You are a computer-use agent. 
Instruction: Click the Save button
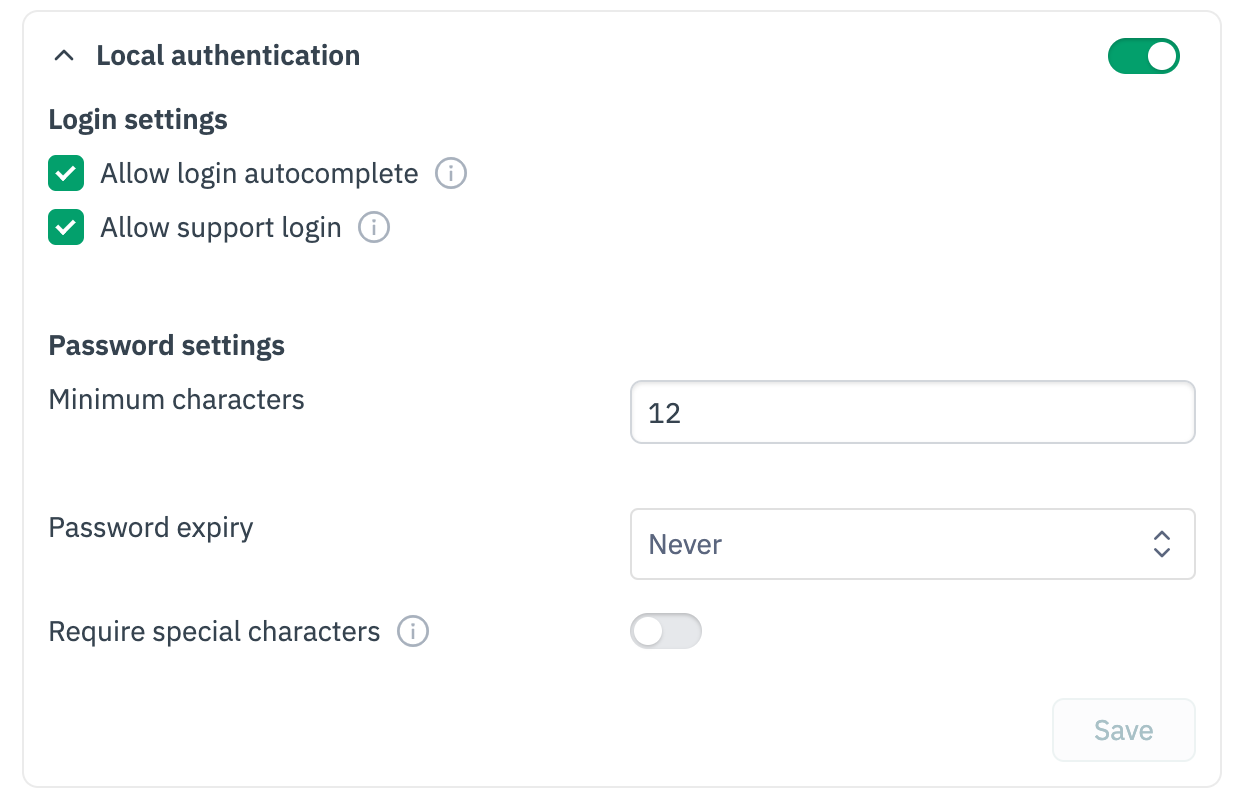1123,730
